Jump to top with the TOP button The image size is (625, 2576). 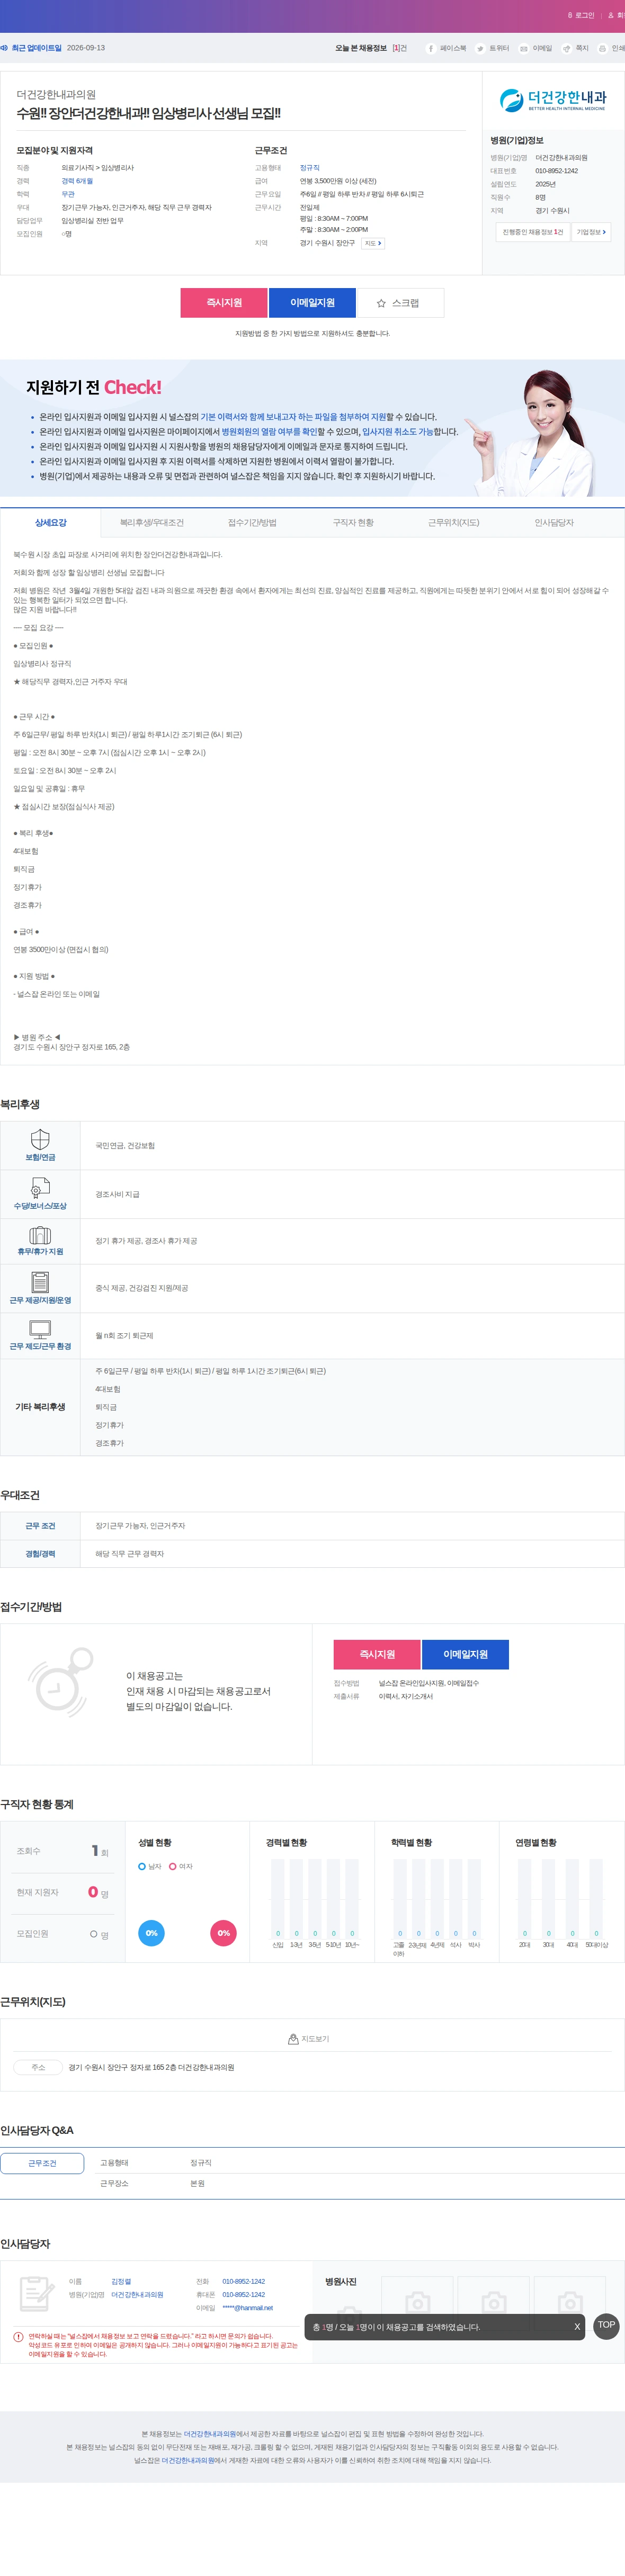606,2325
